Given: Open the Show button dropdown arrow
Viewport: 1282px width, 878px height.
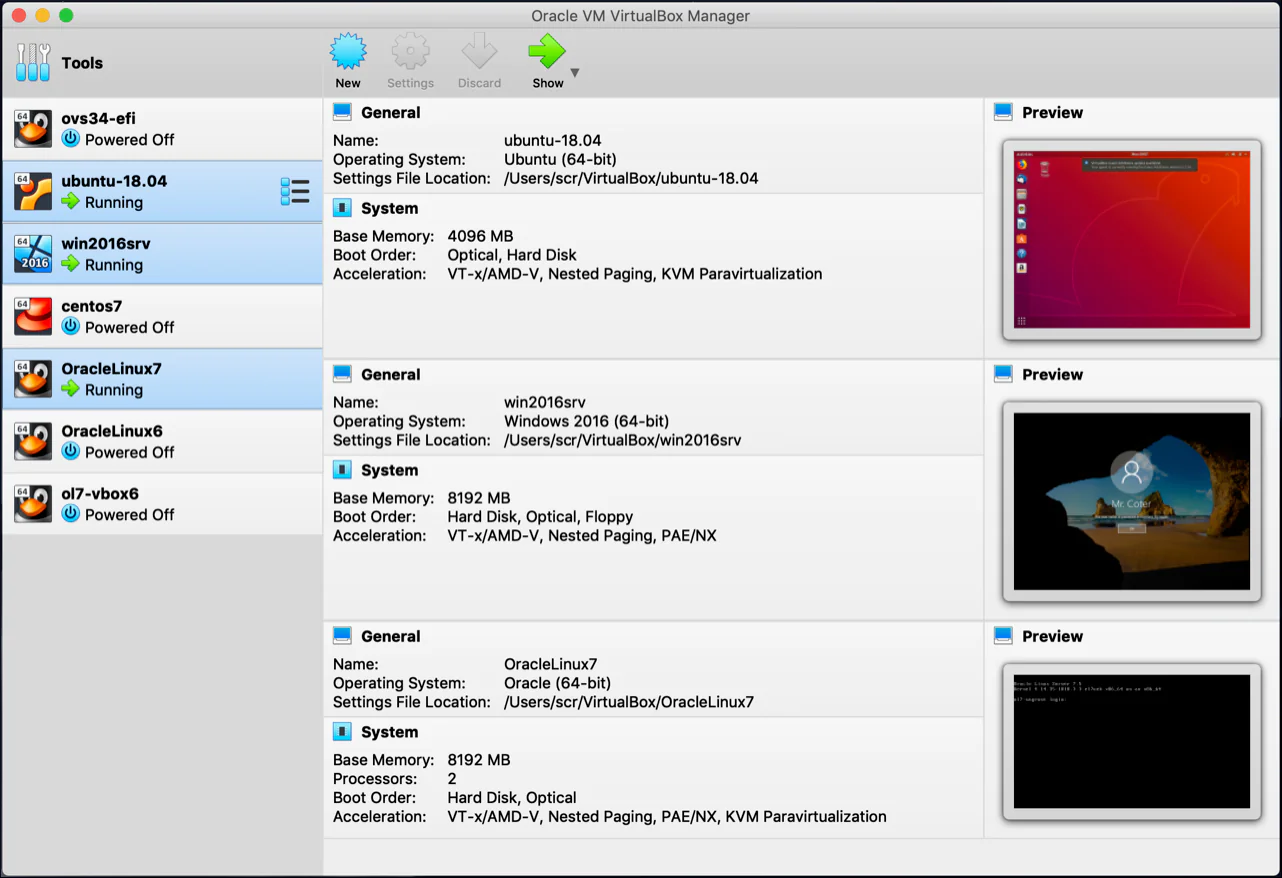Looking at the screenshot, I should point(575,73).
